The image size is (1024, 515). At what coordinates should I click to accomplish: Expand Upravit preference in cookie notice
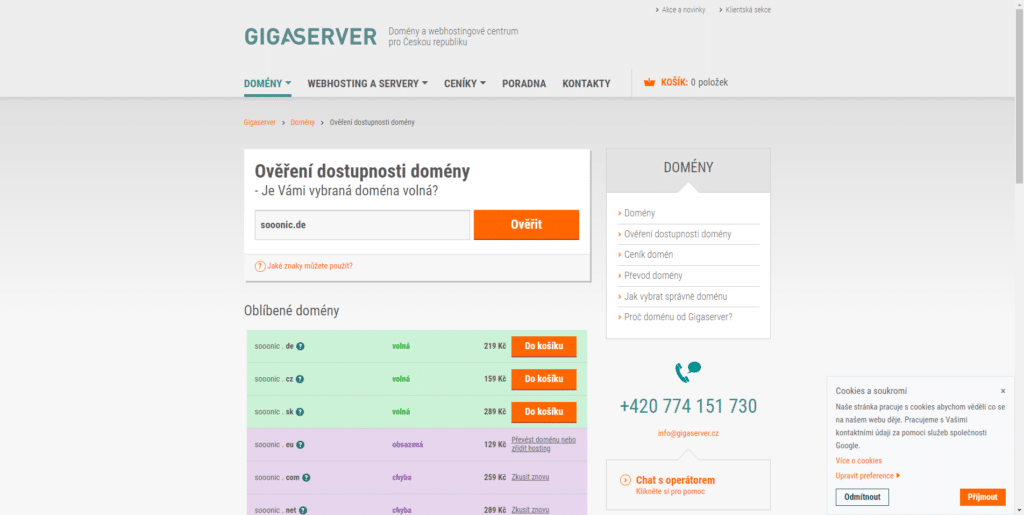[x=867, y=476]
